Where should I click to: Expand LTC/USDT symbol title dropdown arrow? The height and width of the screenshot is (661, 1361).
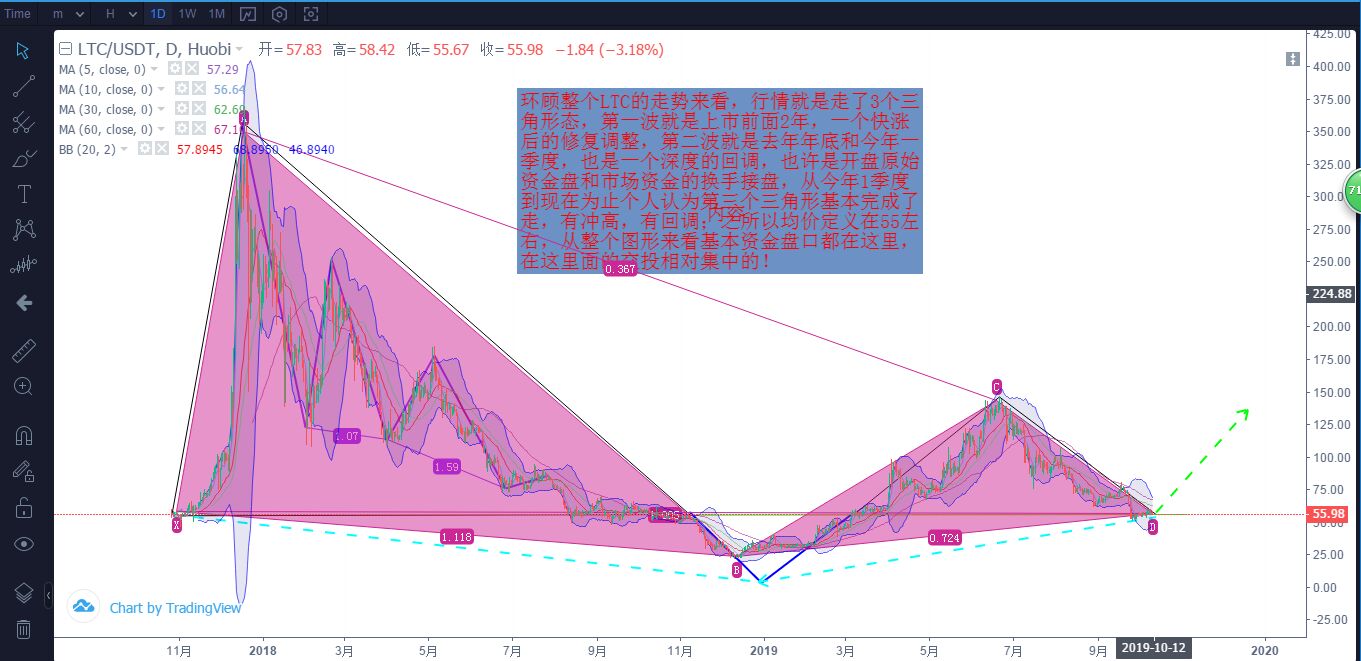[x=240, y=49]
